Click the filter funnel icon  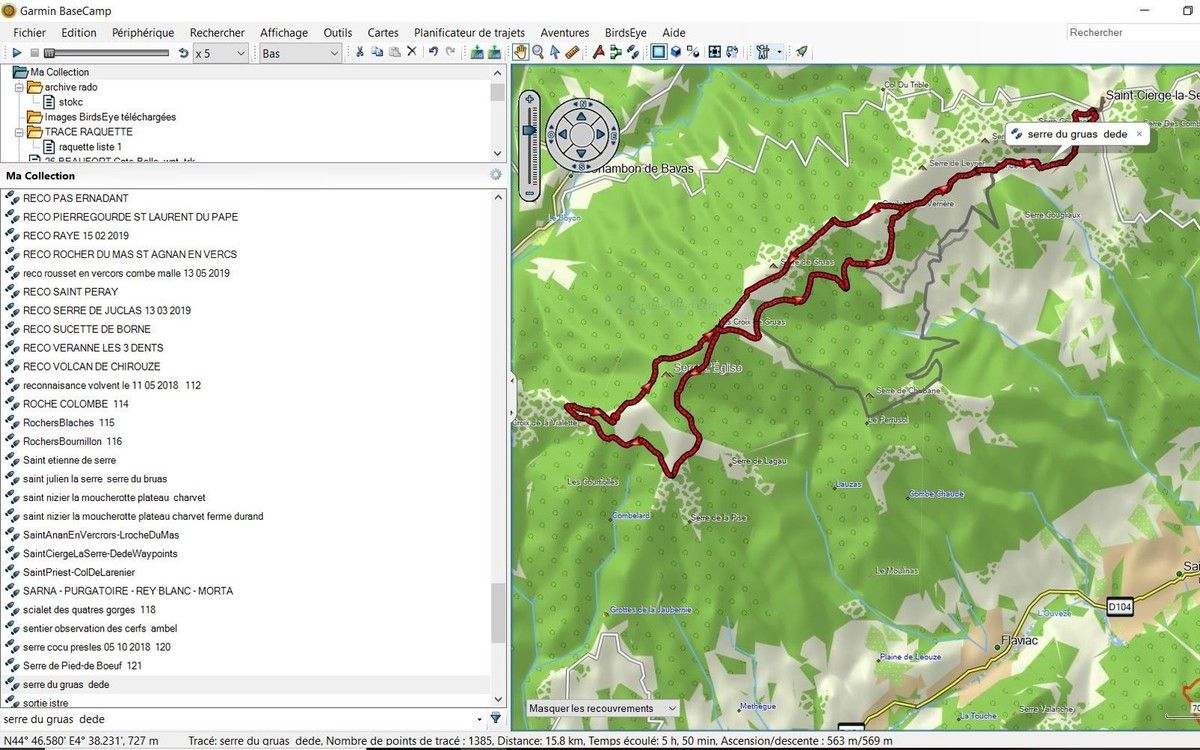495,719
